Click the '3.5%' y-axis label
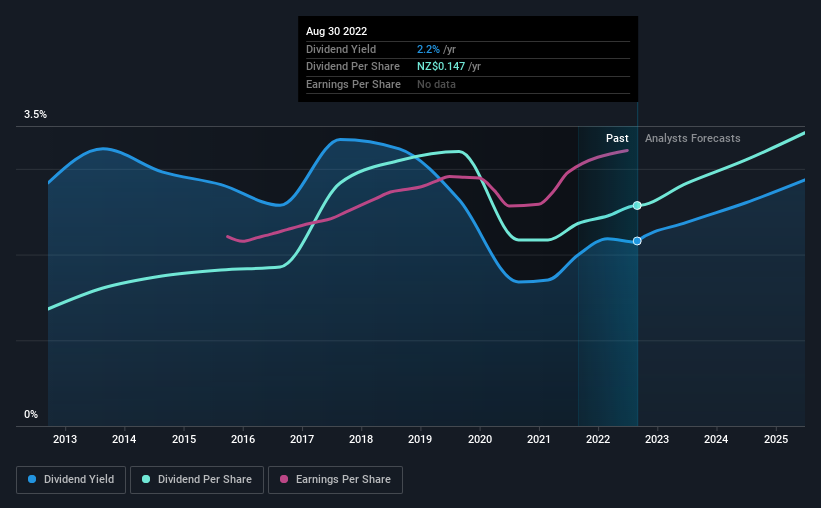 (35, 115)
